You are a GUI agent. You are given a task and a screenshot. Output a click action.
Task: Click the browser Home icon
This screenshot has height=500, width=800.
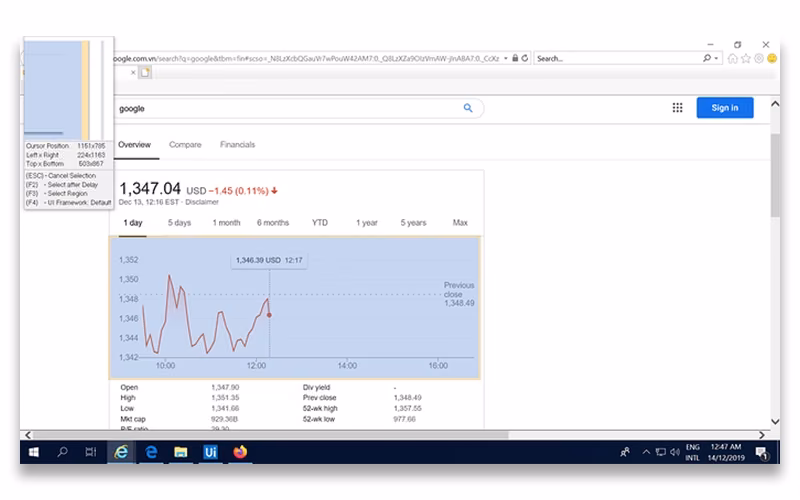tap(733, 58)
